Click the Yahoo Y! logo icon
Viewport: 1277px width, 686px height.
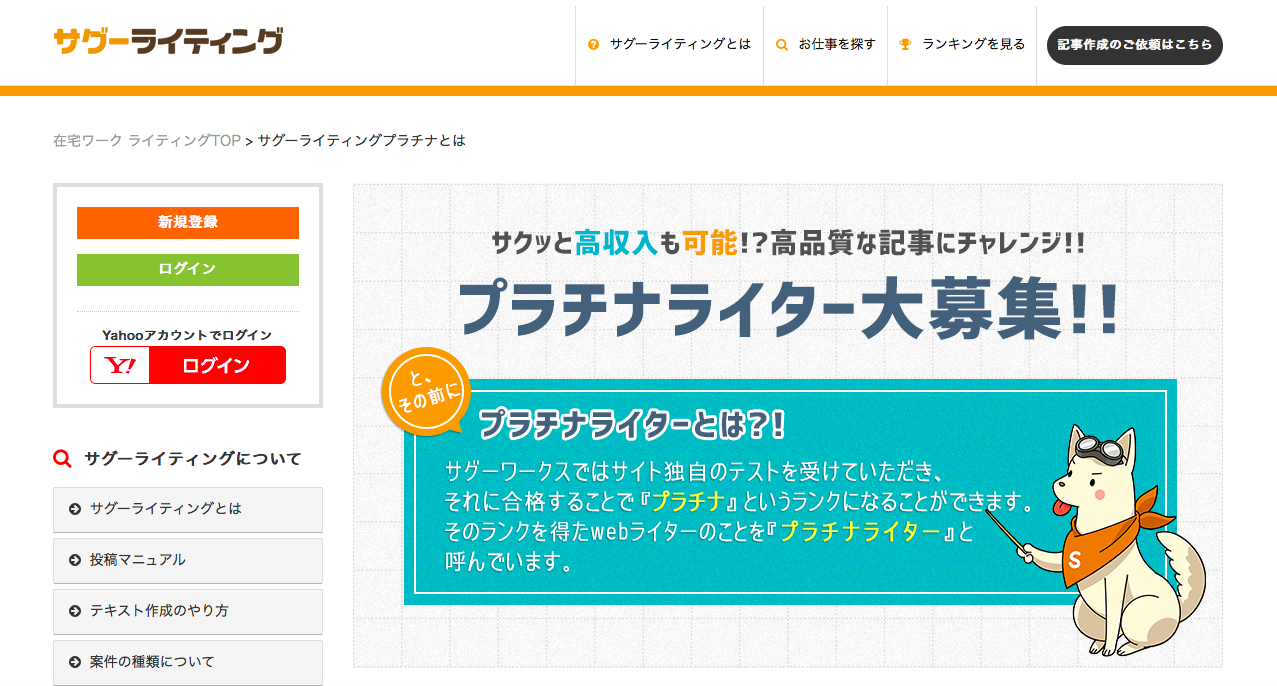120,365
